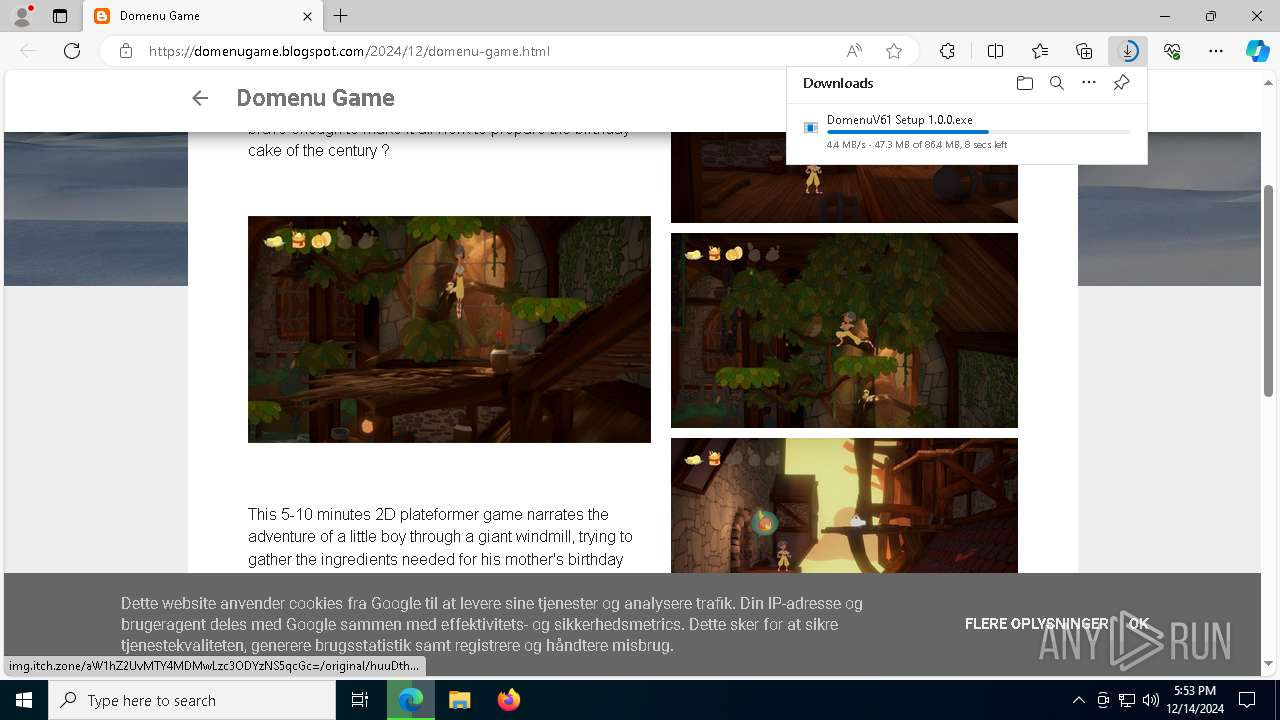Open a new tab with plus button
Image resolution: width=1280 pixels, height=720 pixels.
click(x=341, y=16)
